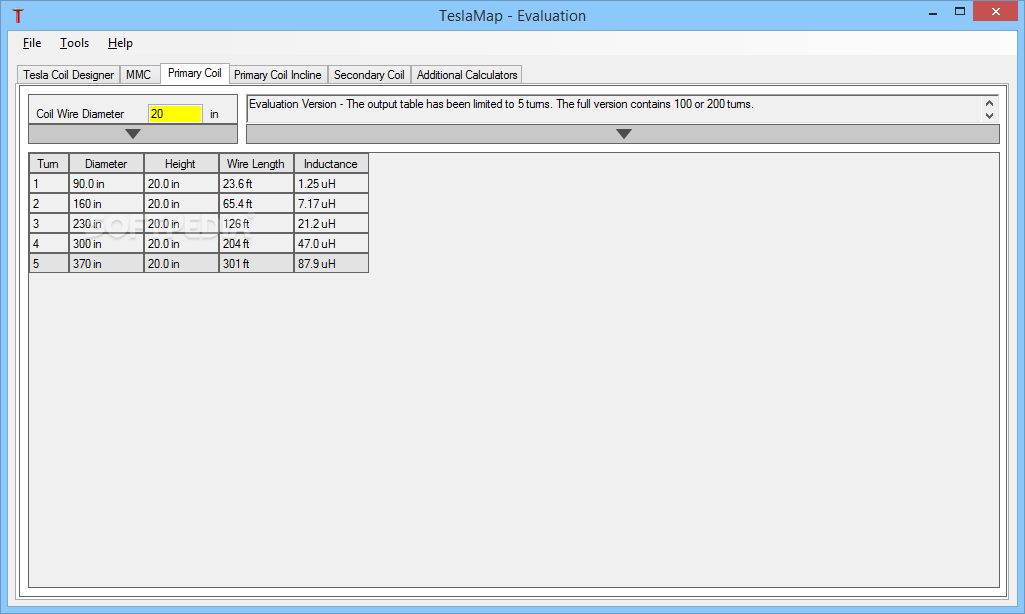Open the Help menu
The image size is (1025, 614).
coord(120,43)
